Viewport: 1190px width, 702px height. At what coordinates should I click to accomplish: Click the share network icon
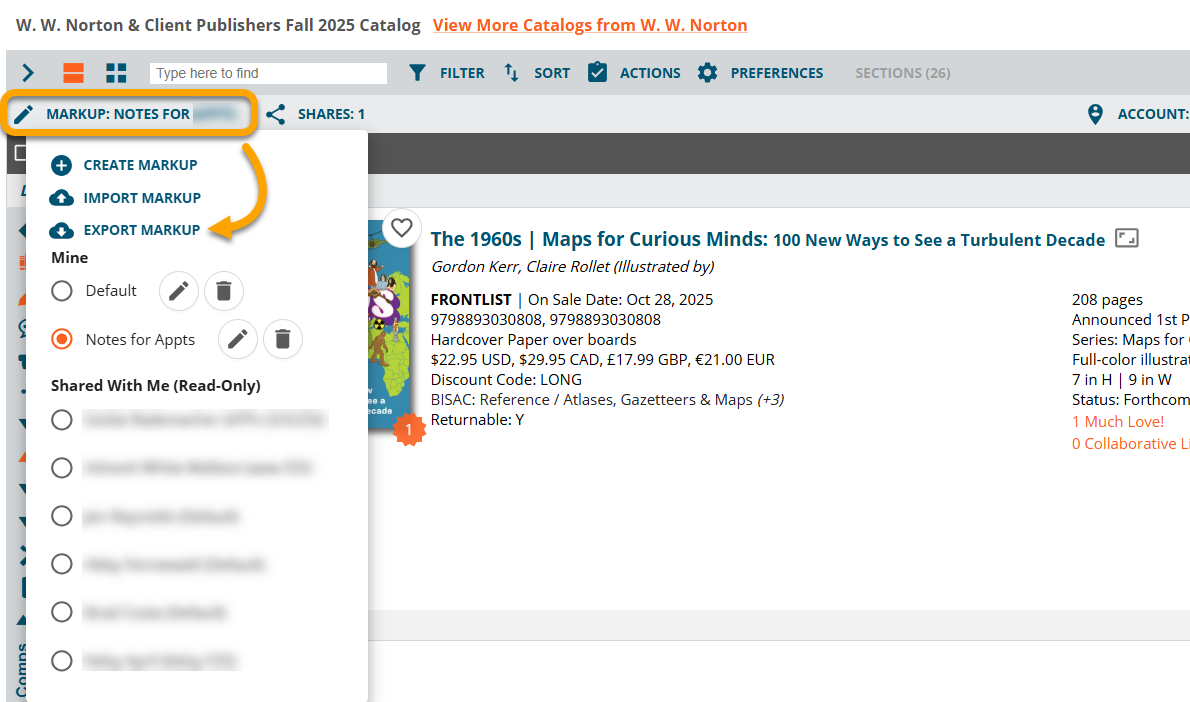pyautogui.click(x=275, y=115)
